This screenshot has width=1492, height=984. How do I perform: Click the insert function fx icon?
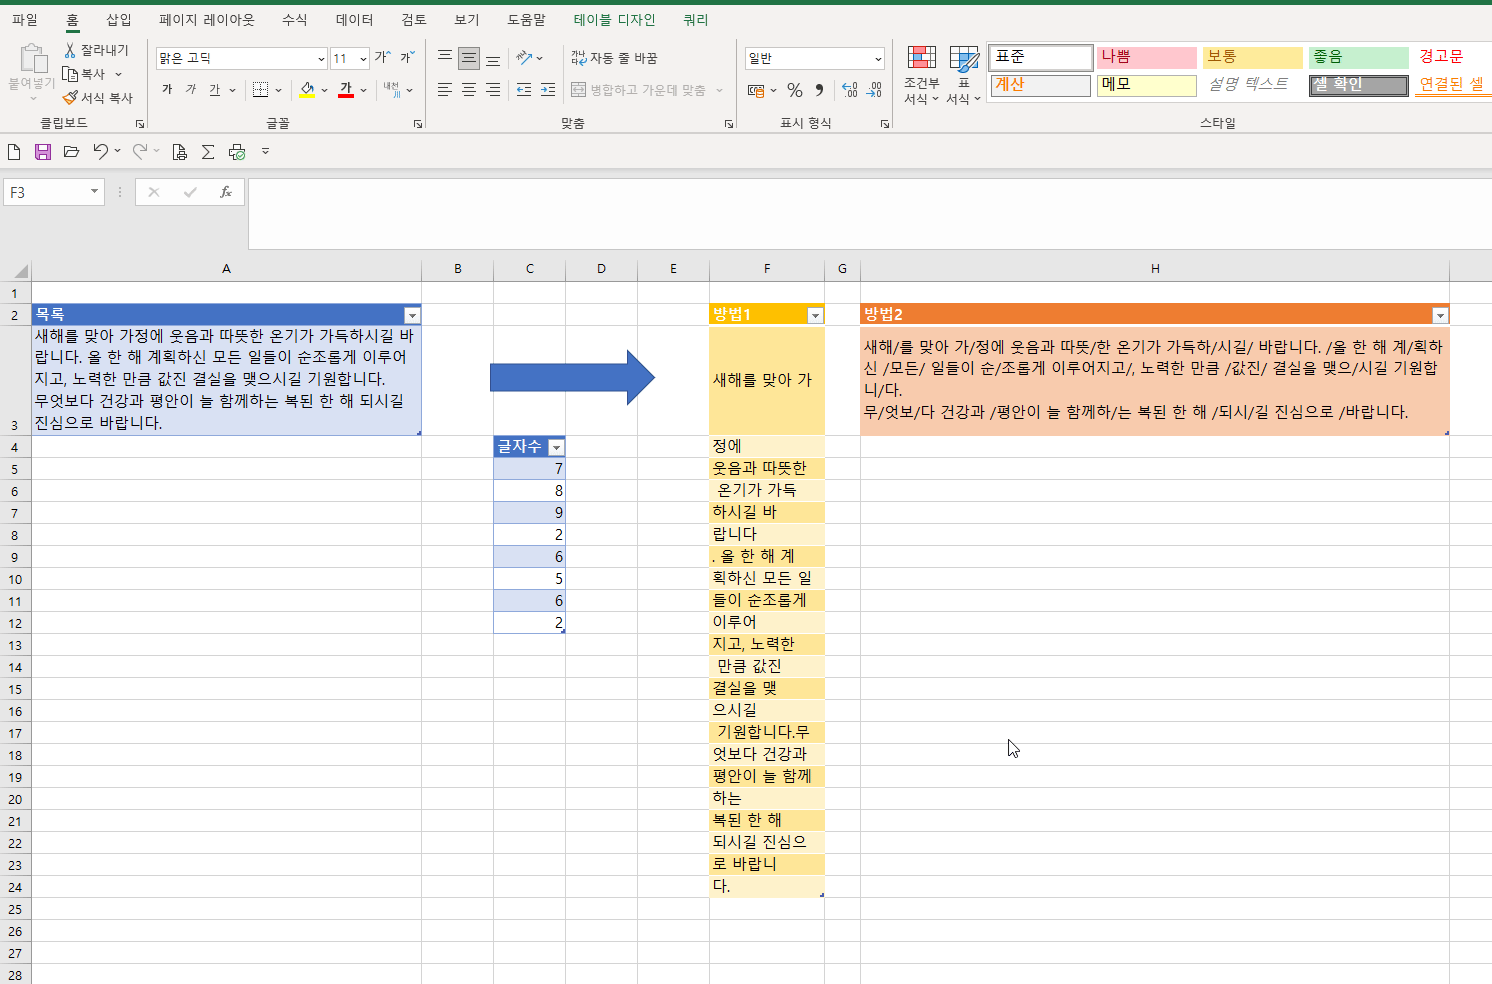226,192
